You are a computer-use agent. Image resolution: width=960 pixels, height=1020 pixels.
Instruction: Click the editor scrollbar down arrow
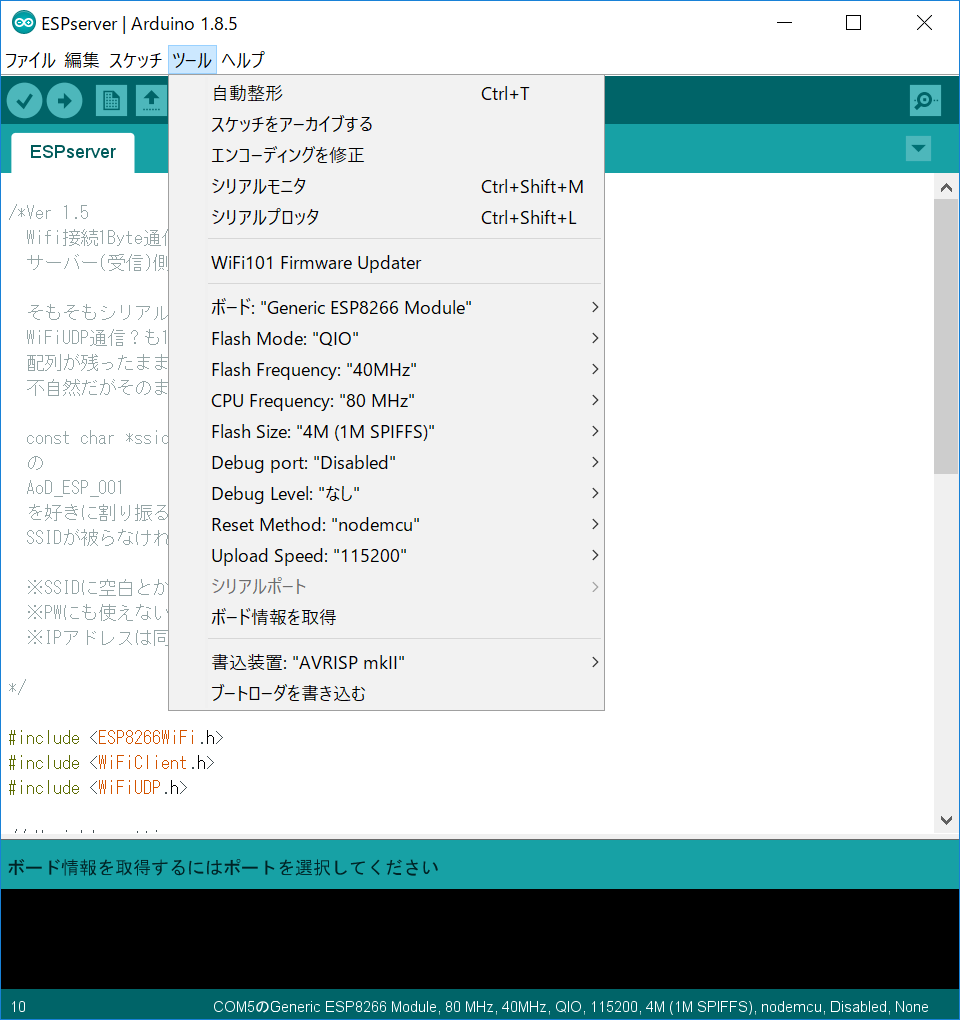coord(946,820)
